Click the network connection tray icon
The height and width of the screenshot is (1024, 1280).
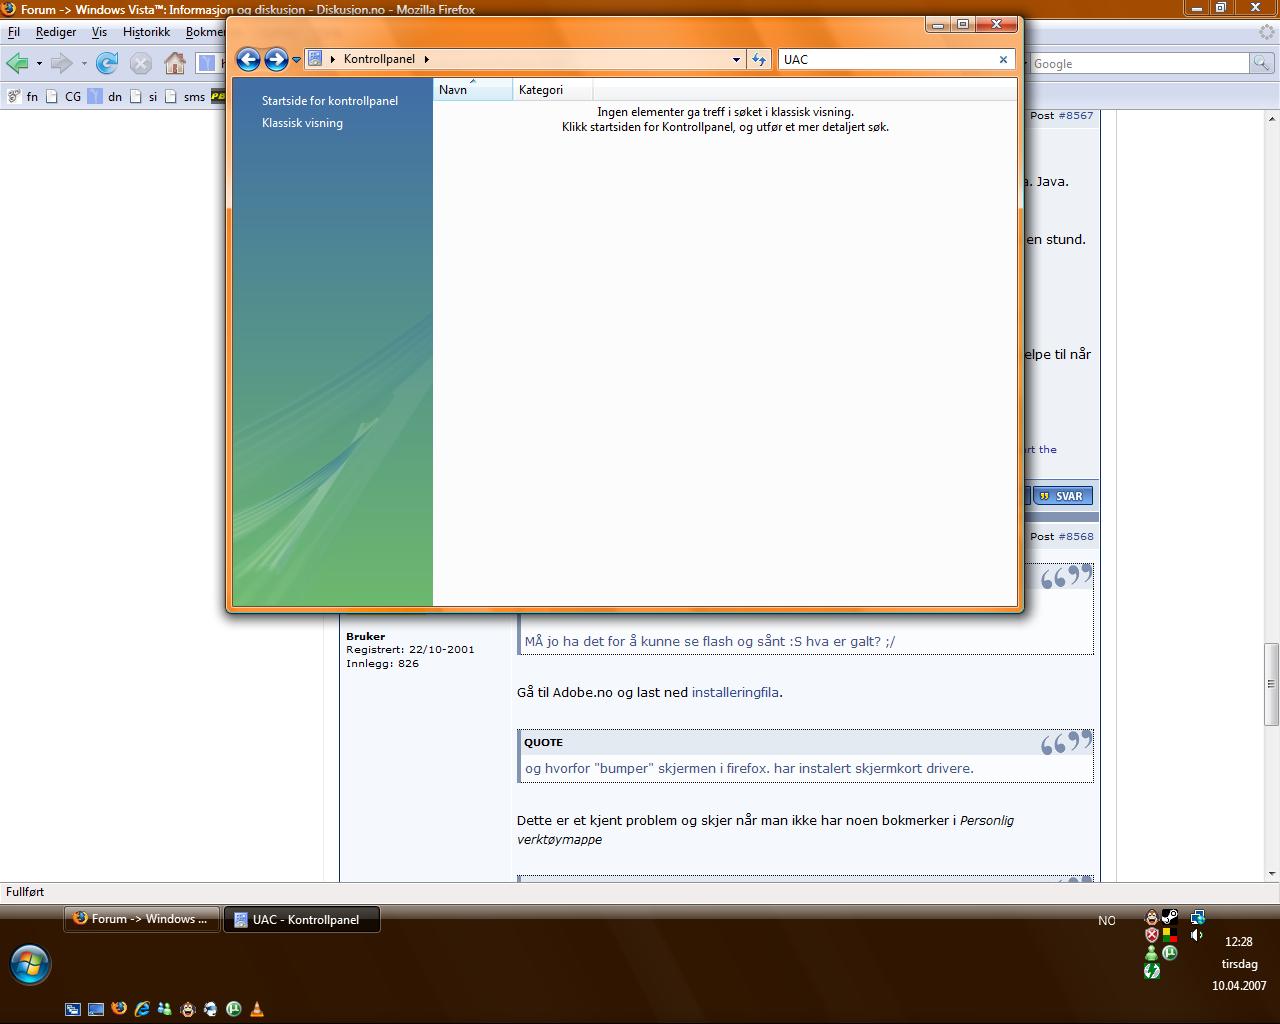point(1197,917)
